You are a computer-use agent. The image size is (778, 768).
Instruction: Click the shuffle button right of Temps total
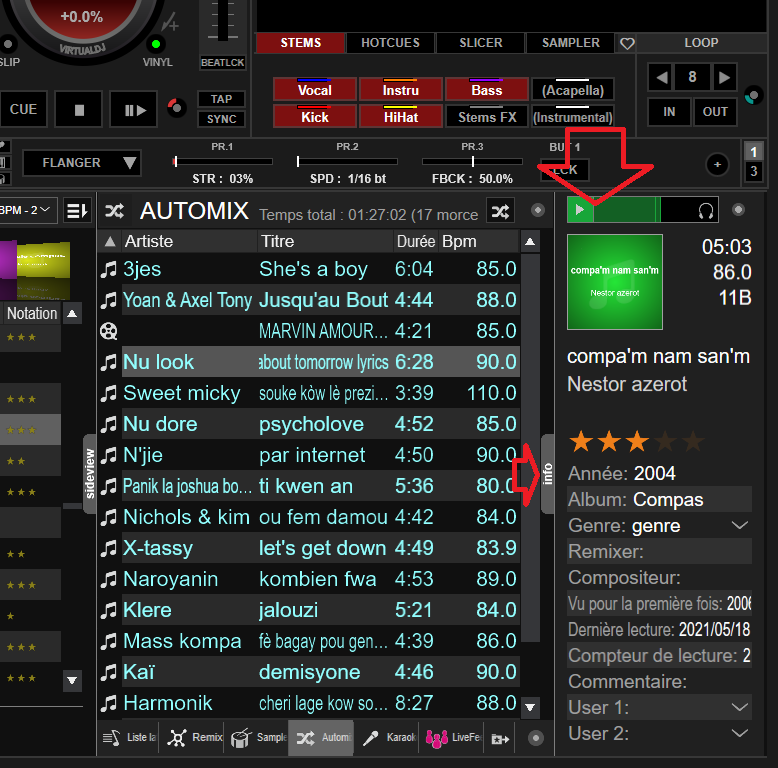coord(500,212)
